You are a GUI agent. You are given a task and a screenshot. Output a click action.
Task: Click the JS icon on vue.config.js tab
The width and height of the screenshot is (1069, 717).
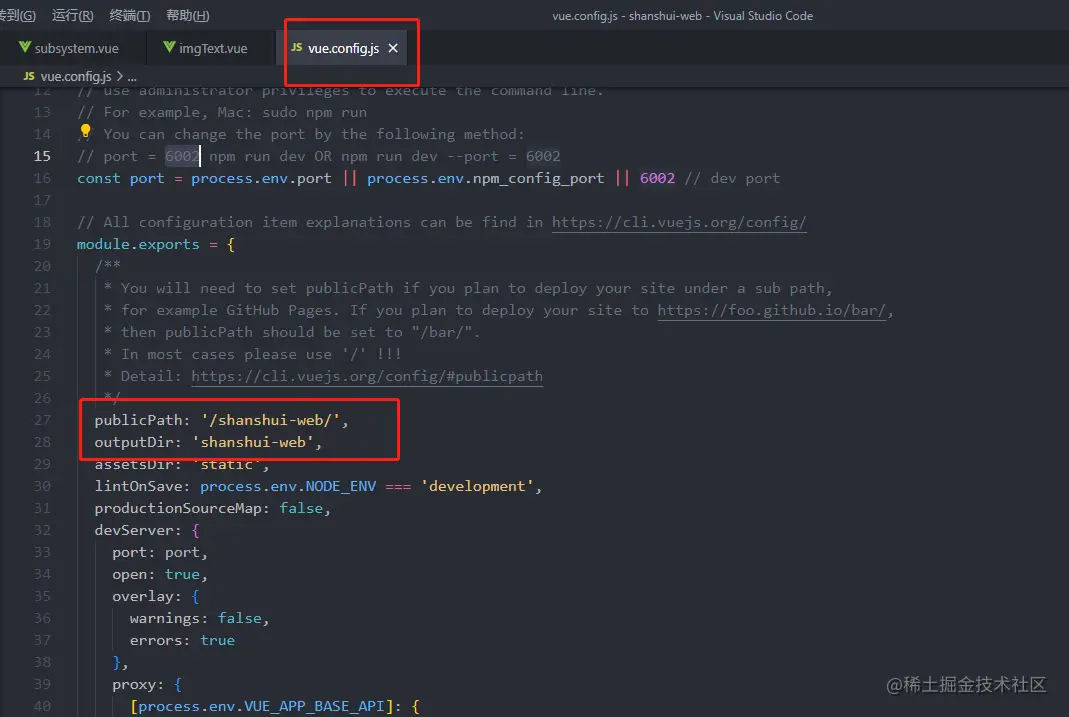297,47
